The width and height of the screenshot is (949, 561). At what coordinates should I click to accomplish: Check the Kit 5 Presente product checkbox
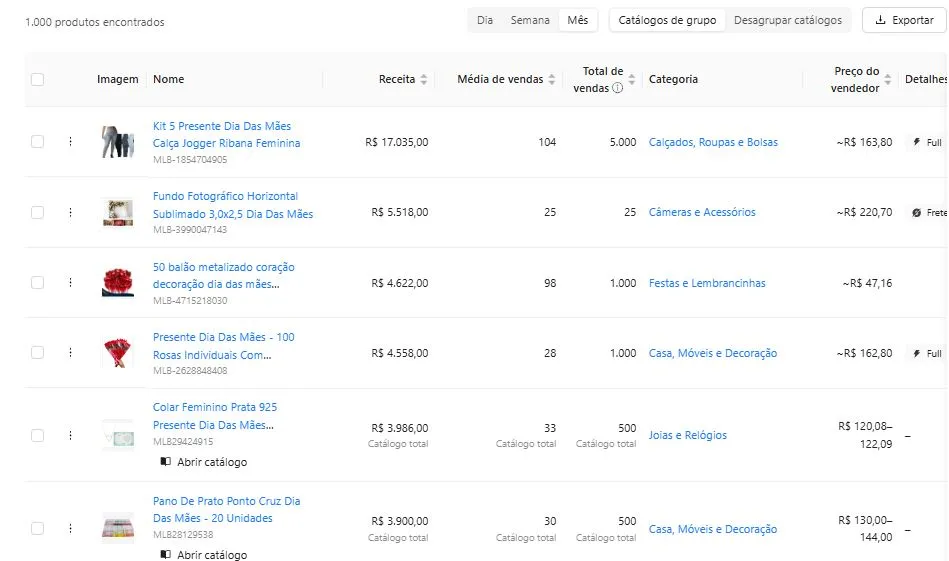tap(37, 142)
